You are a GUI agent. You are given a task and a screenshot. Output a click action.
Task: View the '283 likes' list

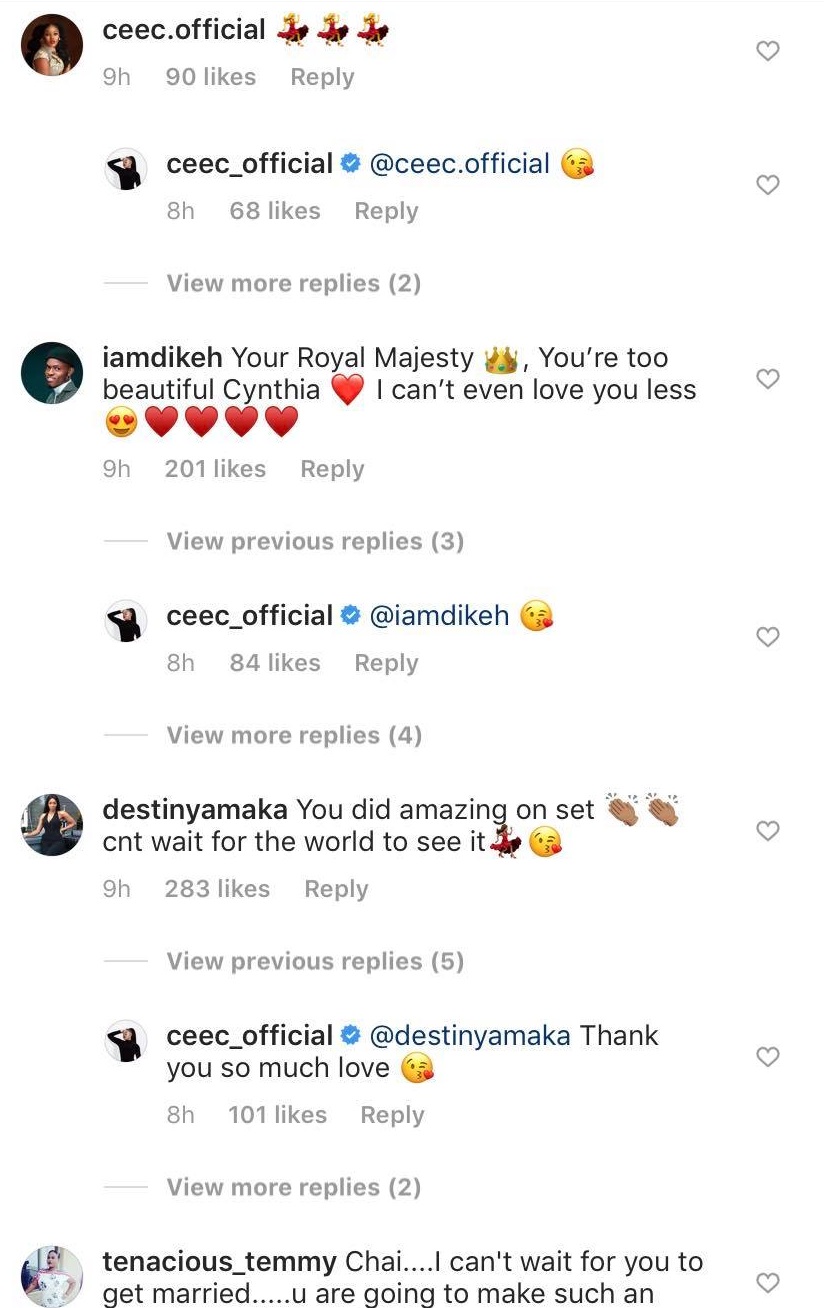[x=217, y=889]
